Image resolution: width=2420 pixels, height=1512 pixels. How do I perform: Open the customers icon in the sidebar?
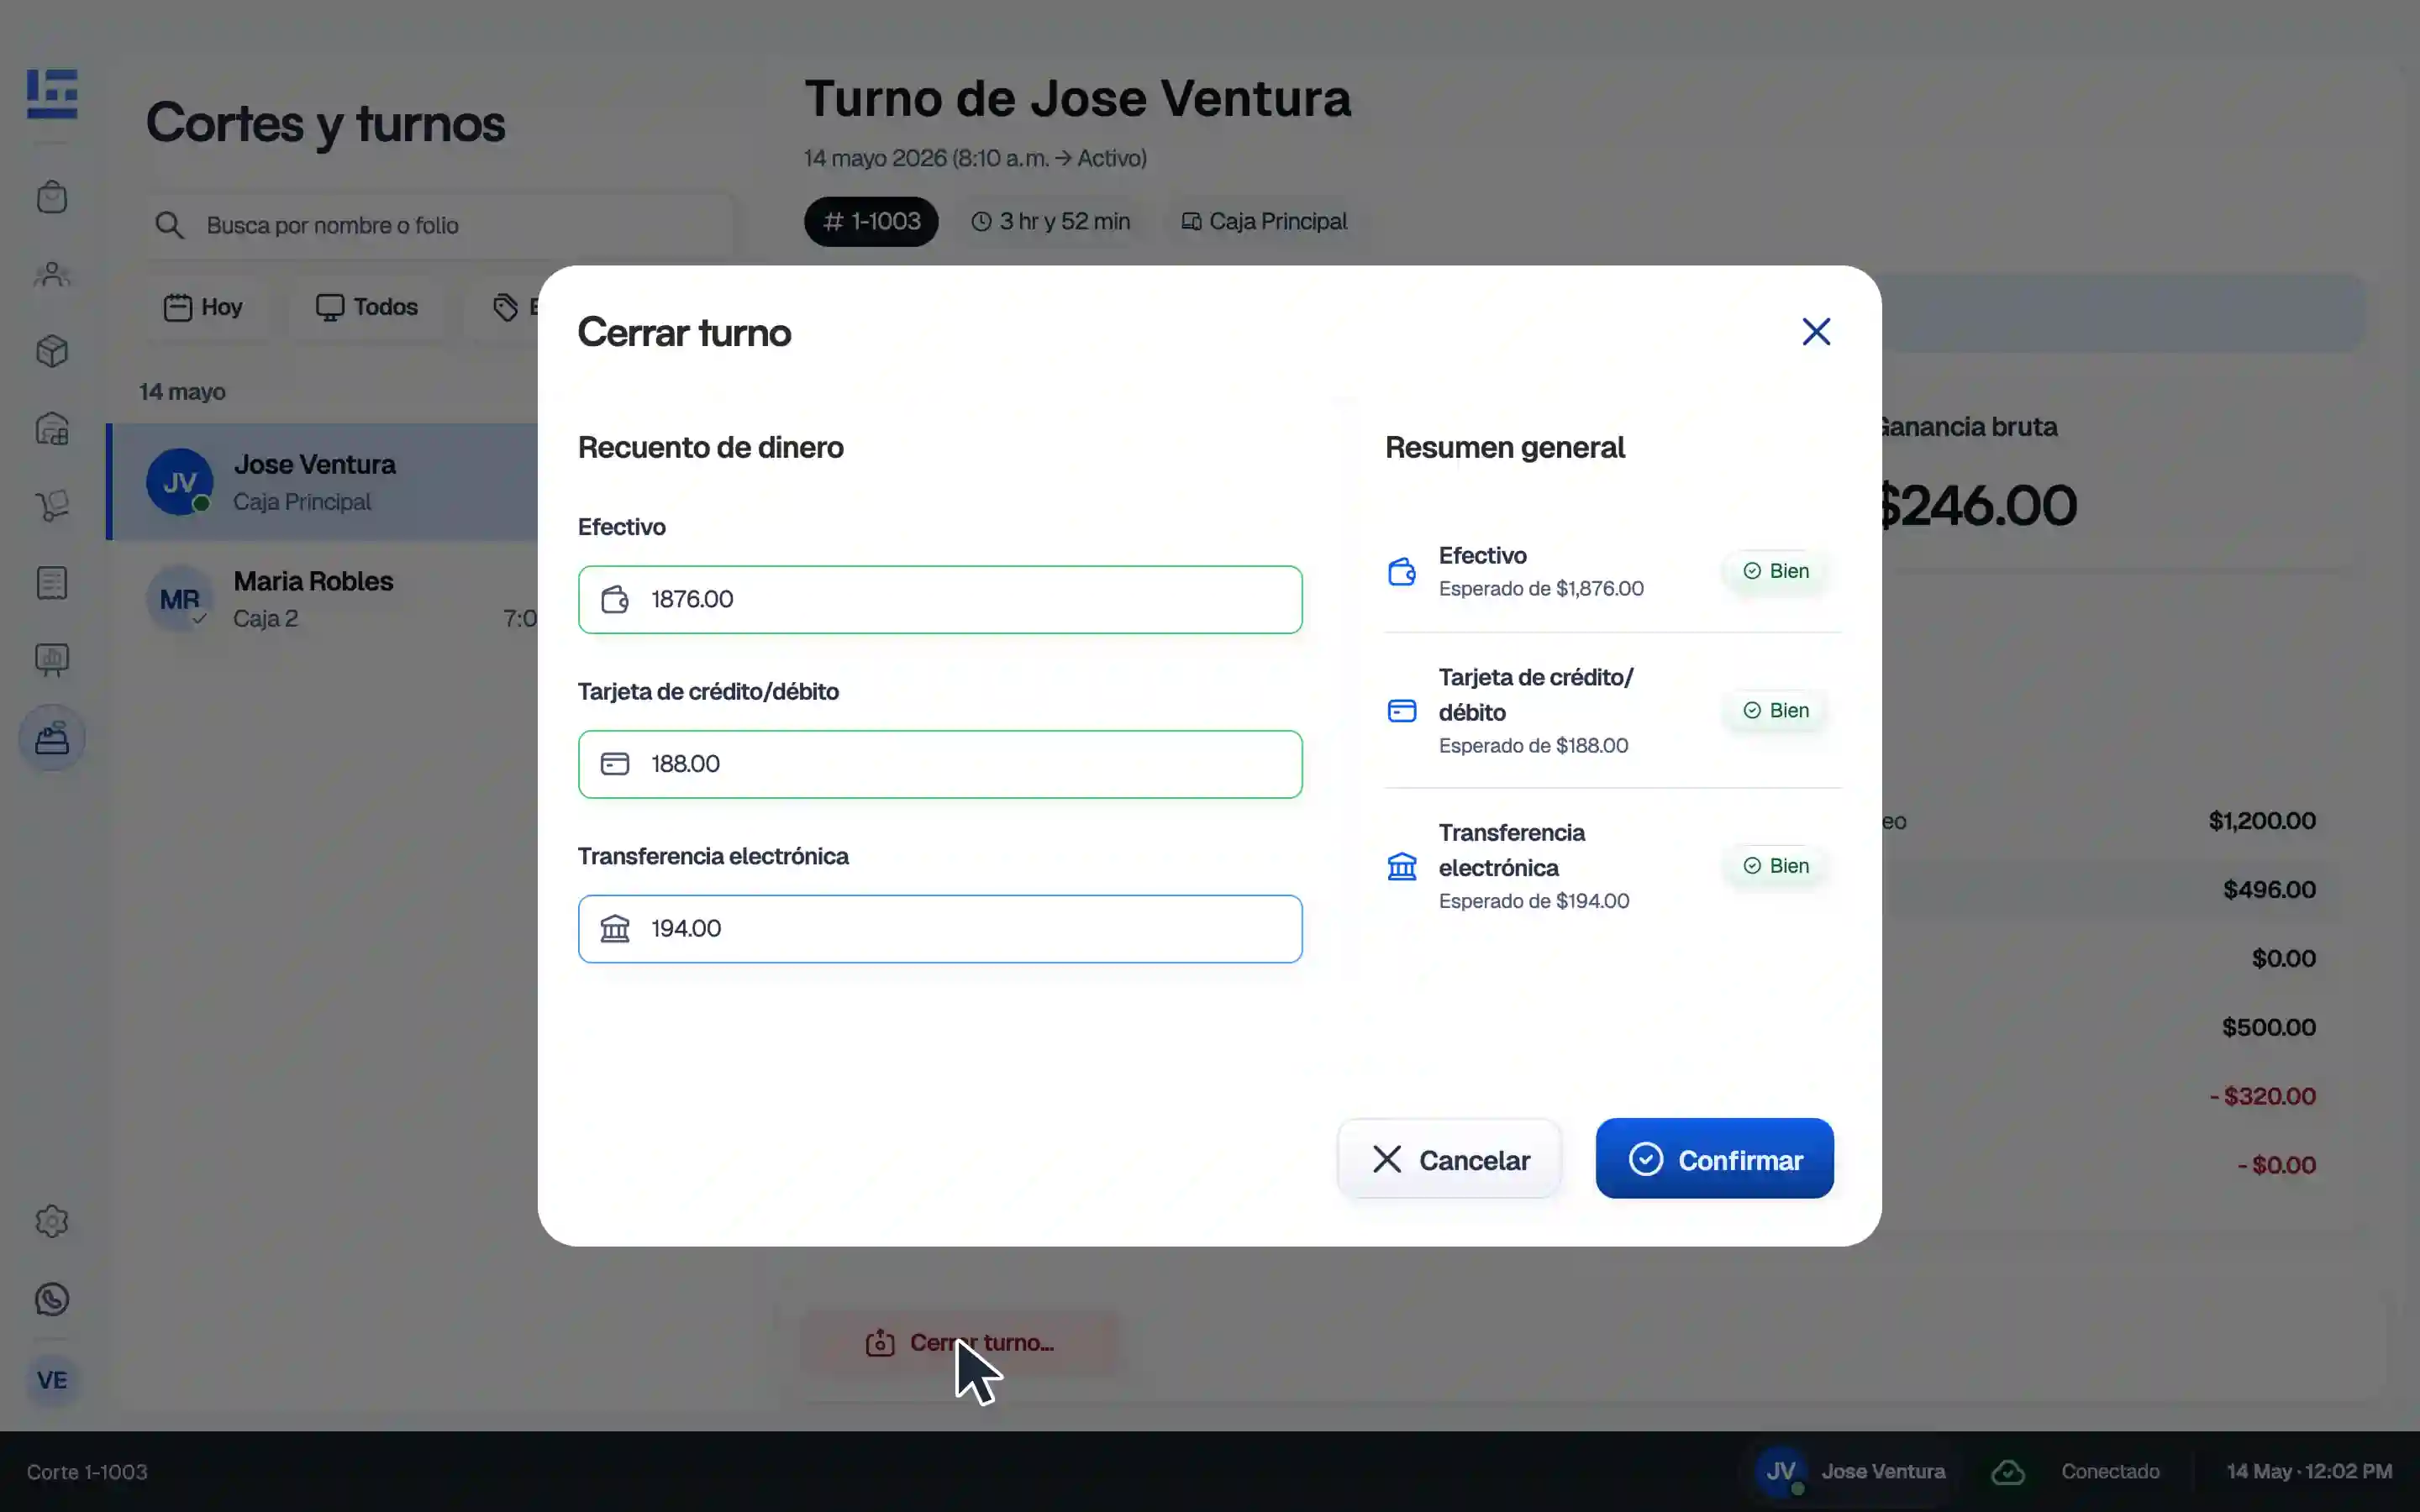(x=52, y=274)
